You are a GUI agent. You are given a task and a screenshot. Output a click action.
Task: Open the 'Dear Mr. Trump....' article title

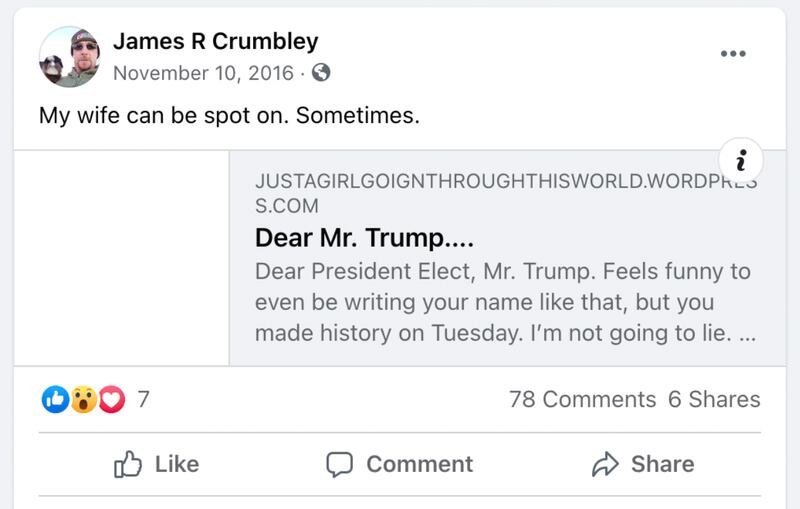[x=364, y=239]
